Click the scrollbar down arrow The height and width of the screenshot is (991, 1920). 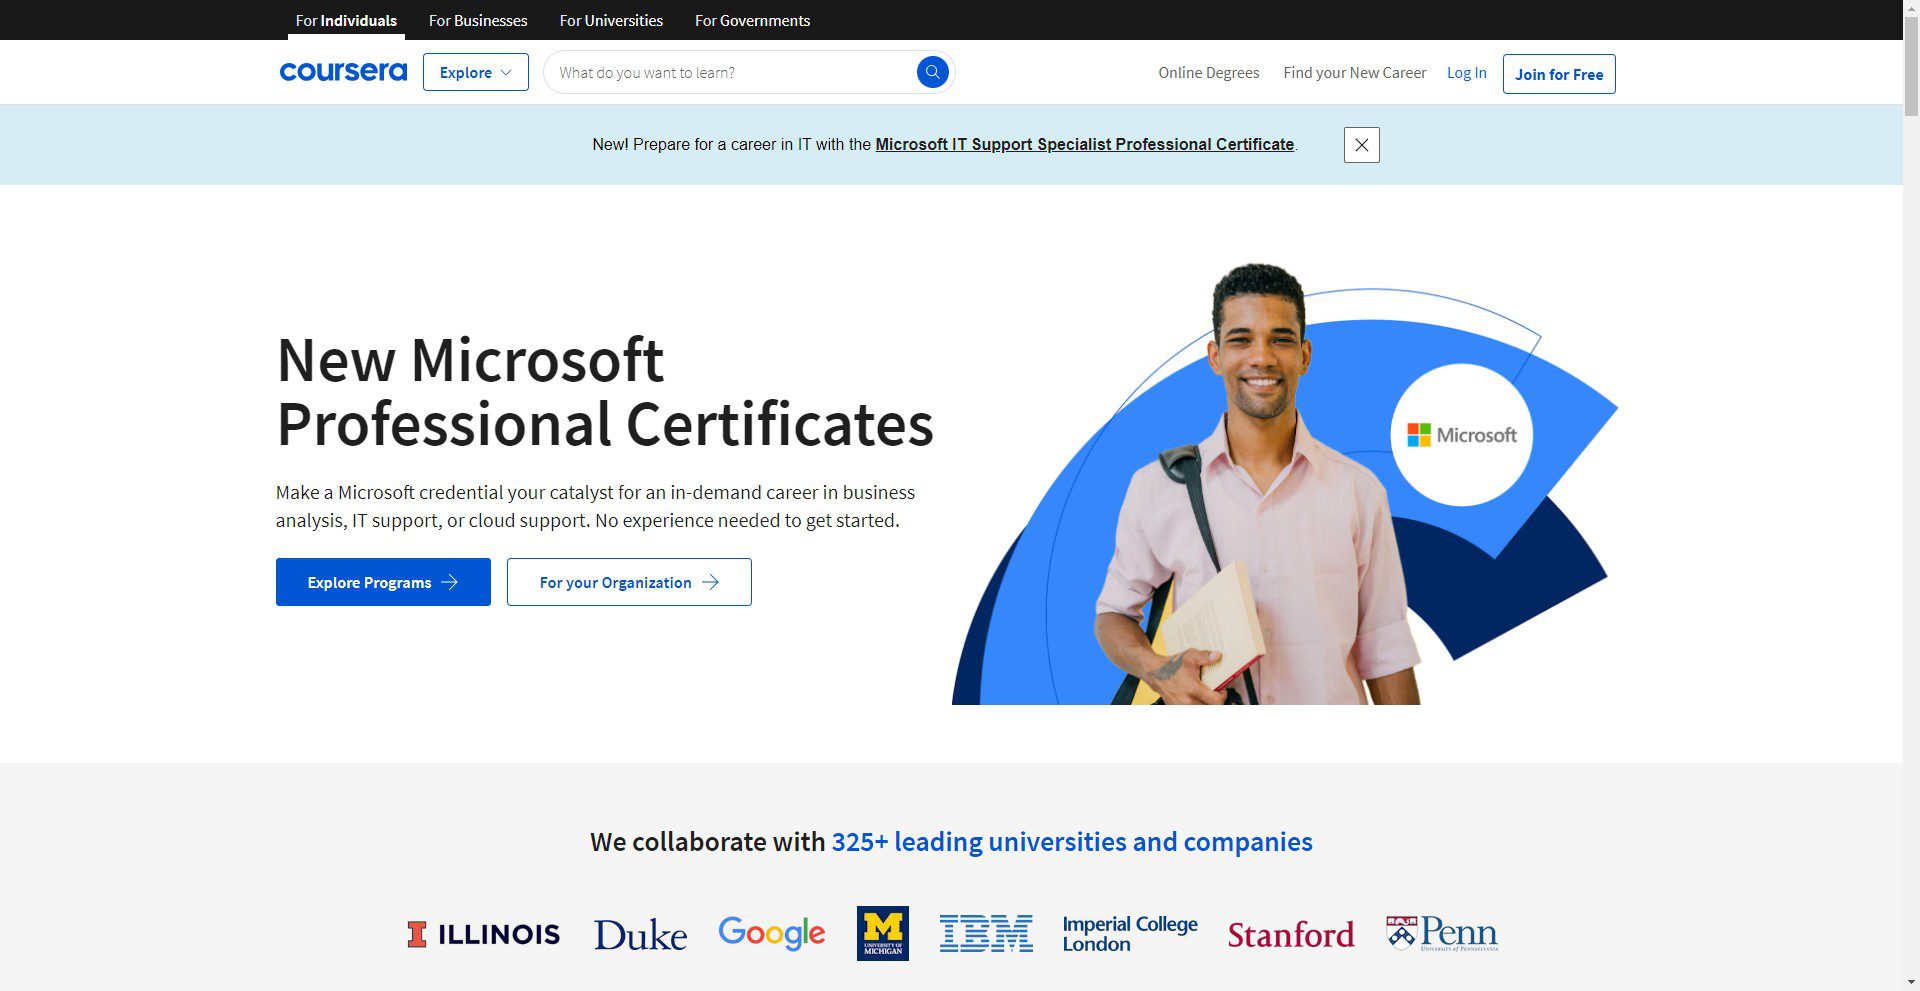coord(1910,982)
